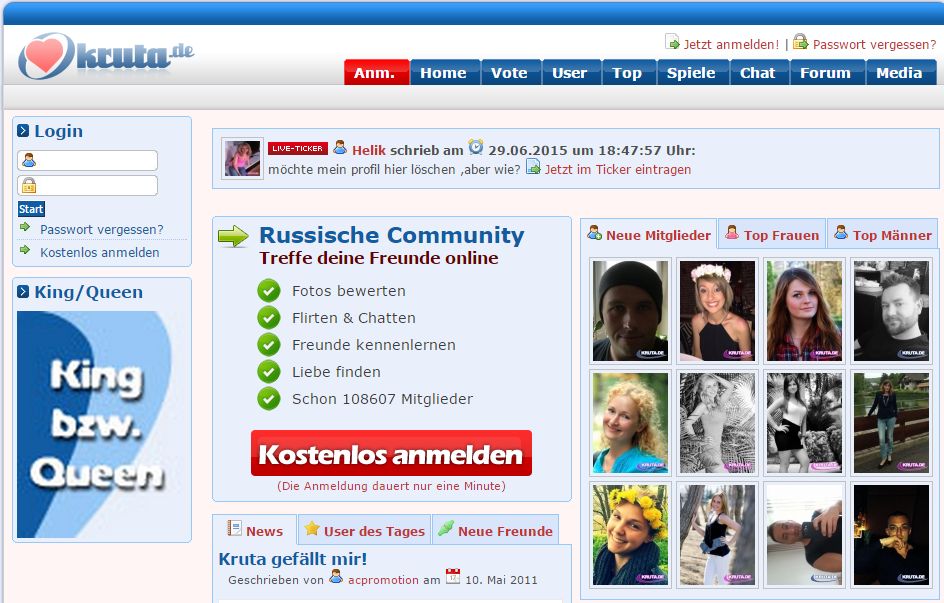Open member photo of woman with yellow flower wreath
The width and height of the screenshot is (944, 603).
(x=630, y=535)
